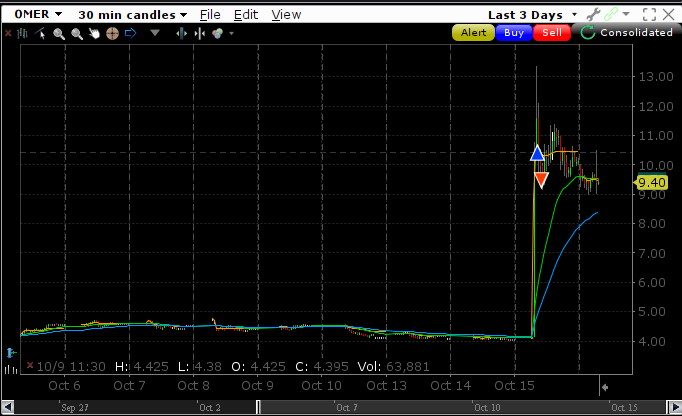This screenshot has width=682, height=416.
Task: Click the blue Buy button
Action: [x=514, y=33]
